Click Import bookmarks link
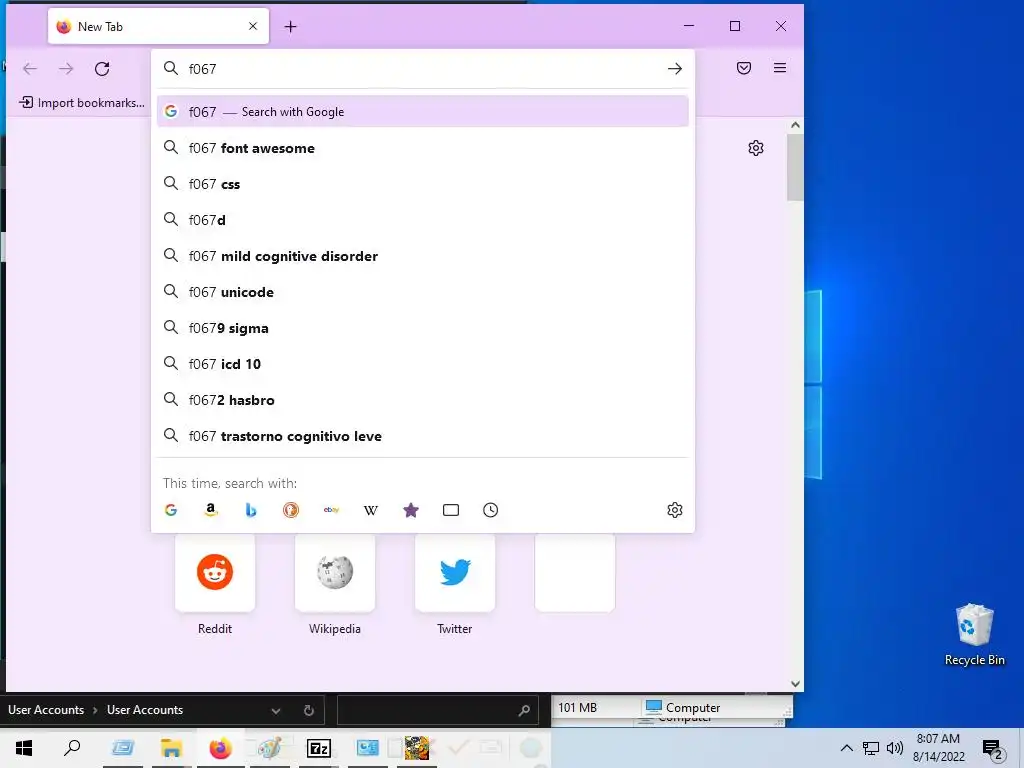 pyautogui.click(x=82, y=103)
